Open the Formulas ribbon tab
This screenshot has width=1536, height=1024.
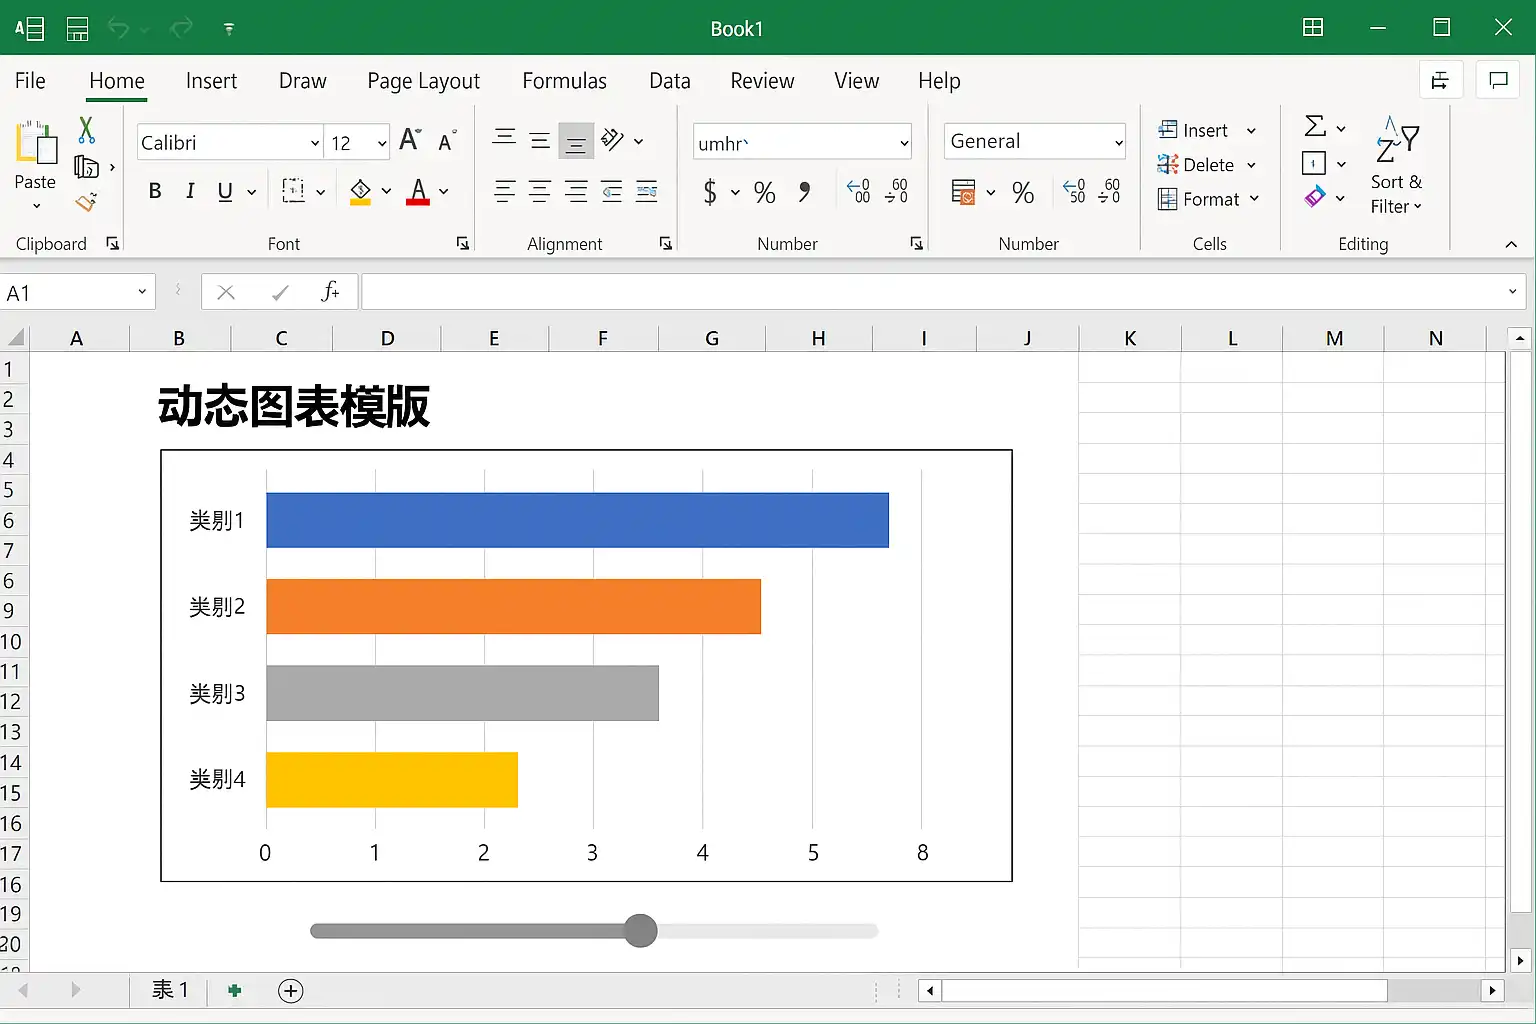coord(564,81)
